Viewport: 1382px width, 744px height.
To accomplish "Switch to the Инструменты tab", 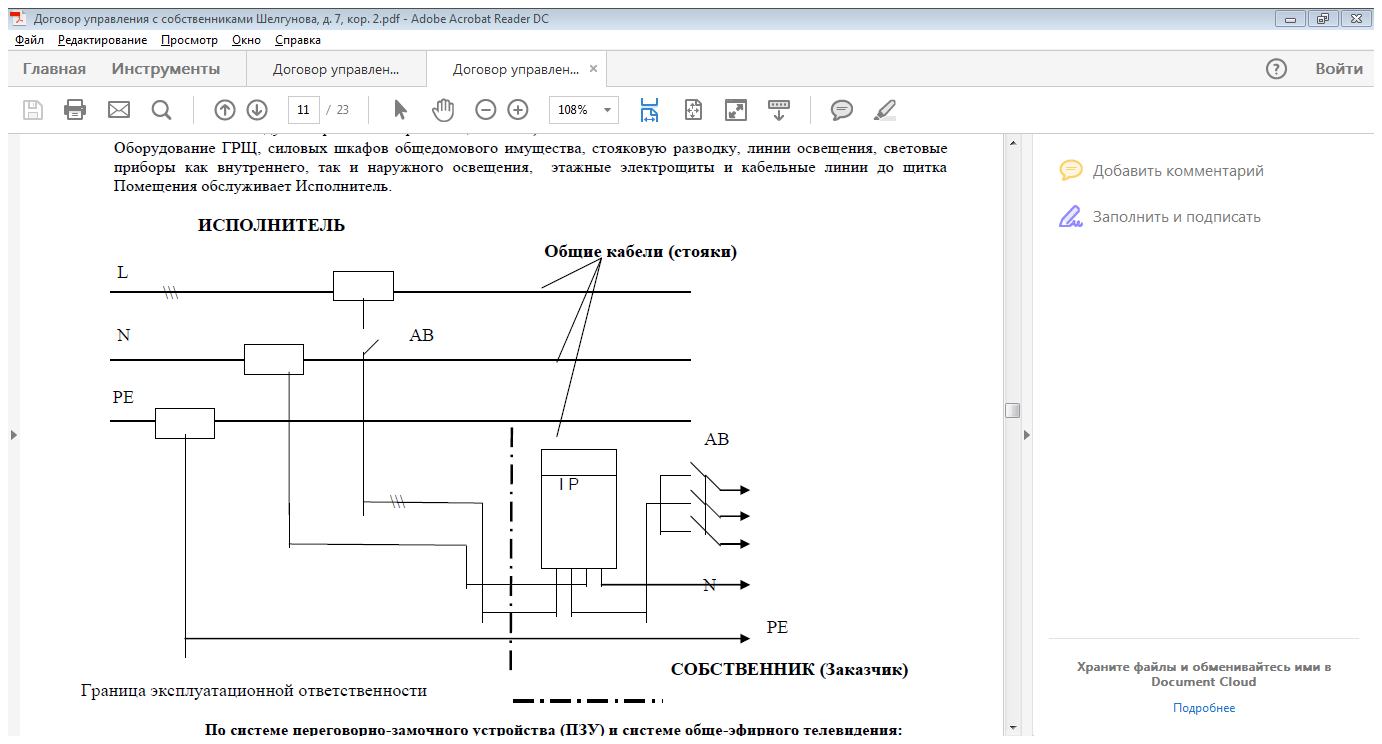I will [x=166, y=69].
